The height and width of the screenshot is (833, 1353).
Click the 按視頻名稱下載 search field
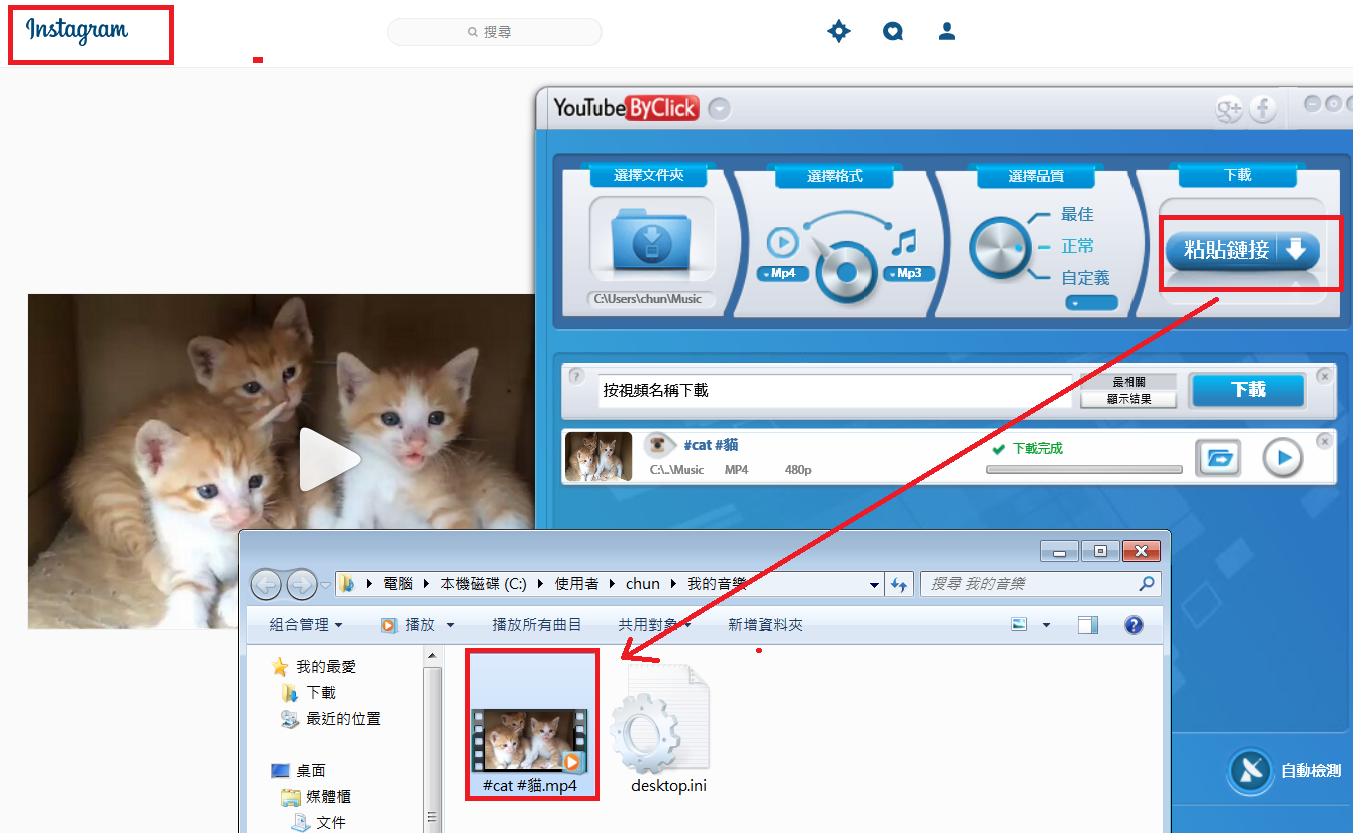[835, 391]
